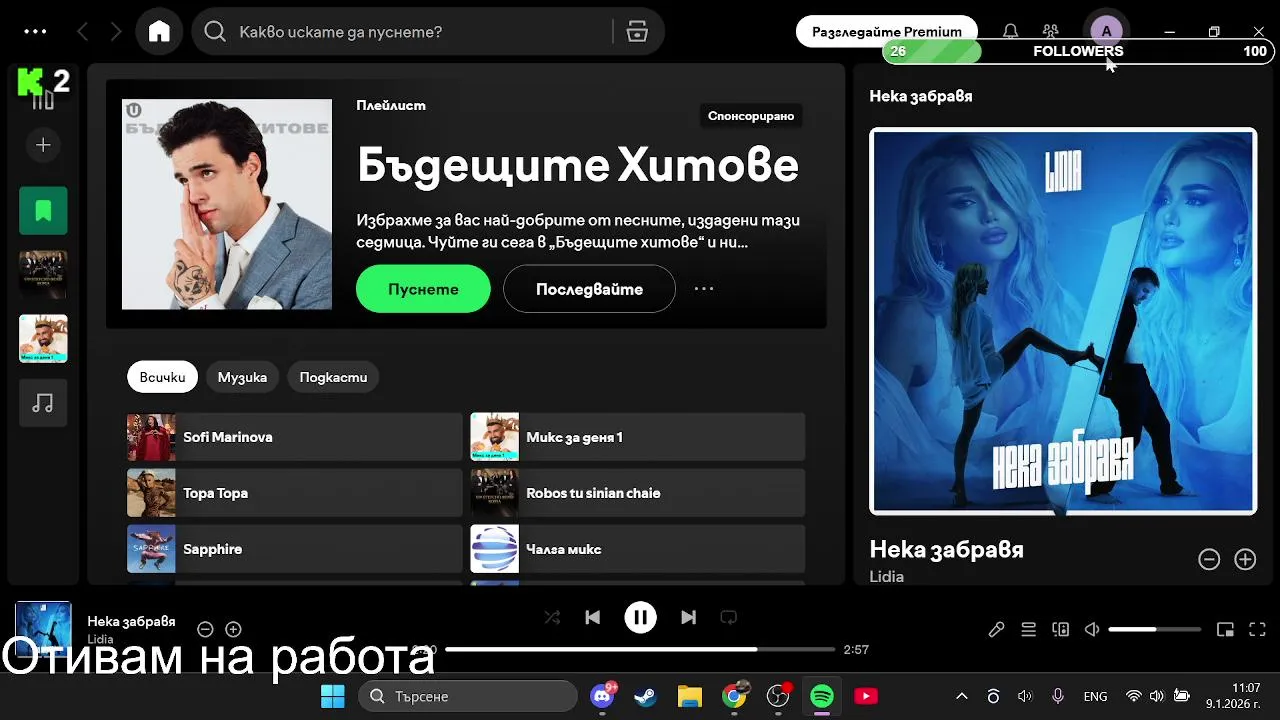Open the Windows Start button
The width and height of the screenshot is (1280, 720).
tap(332, 696)
